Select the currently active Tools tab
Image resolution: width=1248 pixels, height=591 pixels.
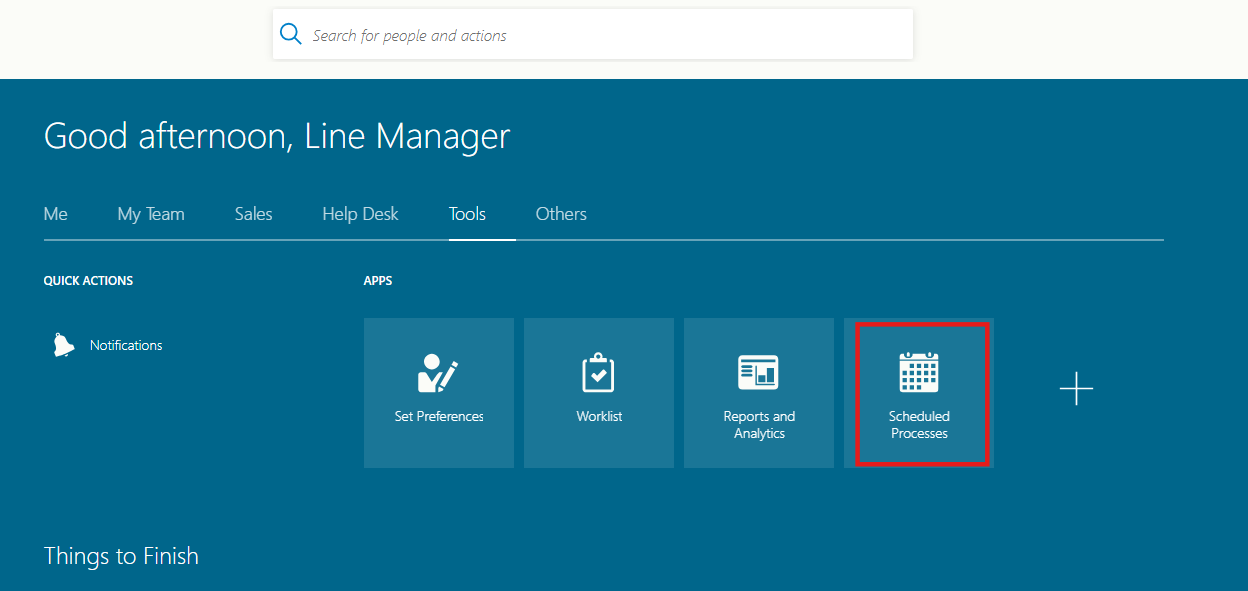(x=467, y=213)
